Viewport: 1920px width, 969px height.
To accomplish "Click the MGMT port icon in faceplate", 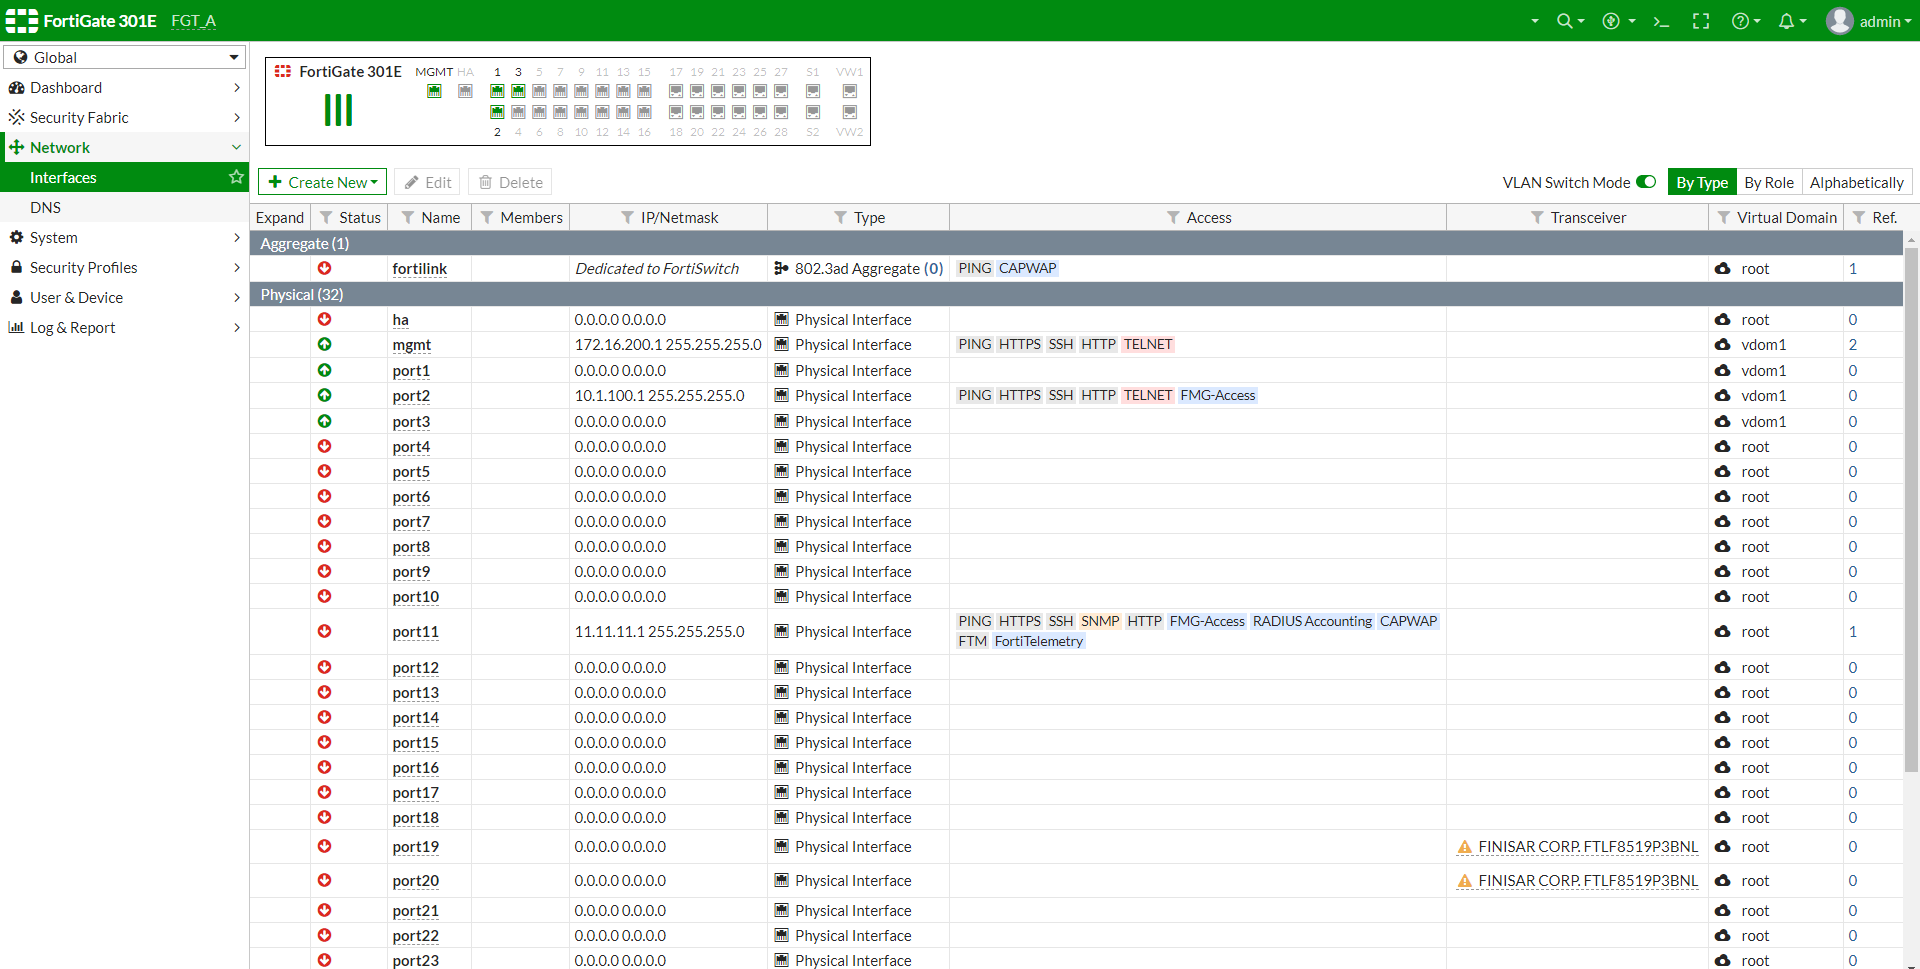I will (434, 91).
